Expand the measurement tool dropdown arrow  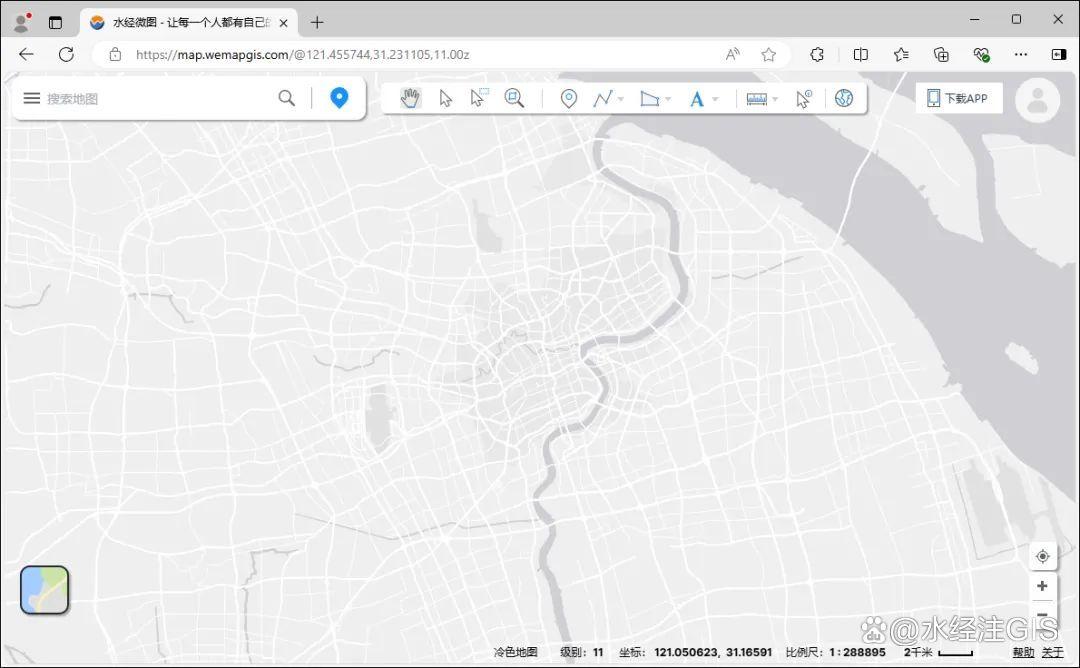point(775,99)
